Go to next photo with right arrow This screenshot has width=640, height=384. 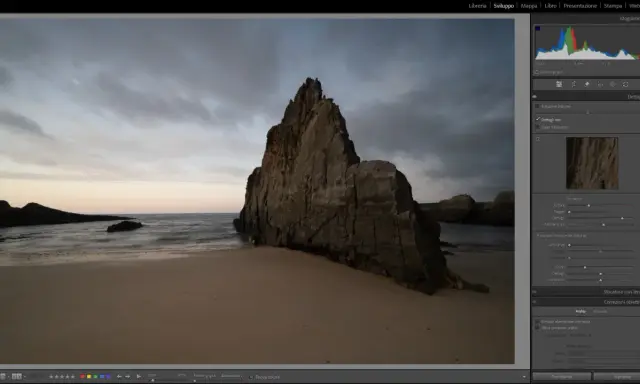[128, 376]
